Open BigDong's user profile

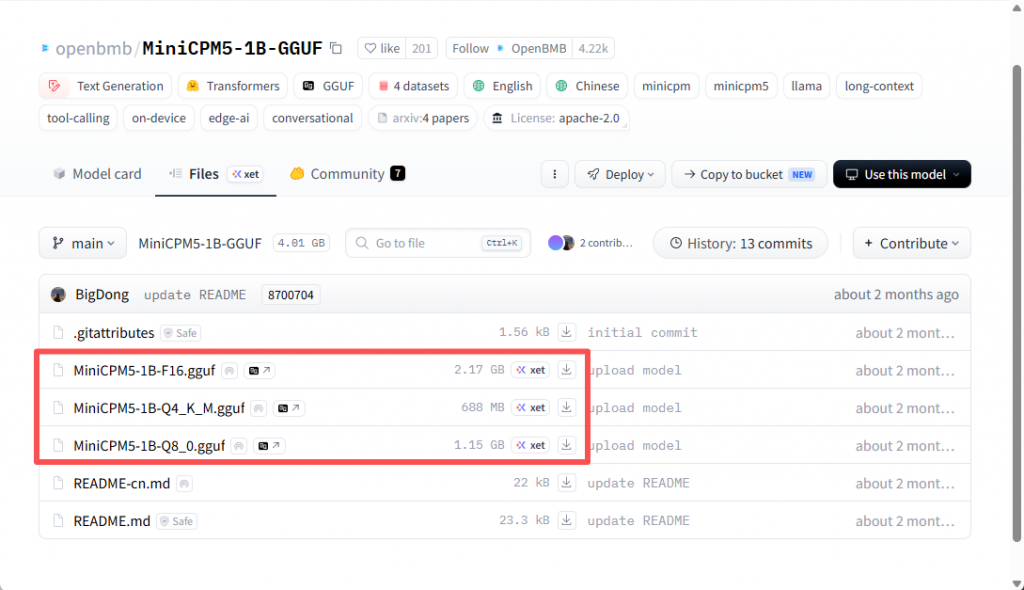pyautogui.click(x=102, y=295)
